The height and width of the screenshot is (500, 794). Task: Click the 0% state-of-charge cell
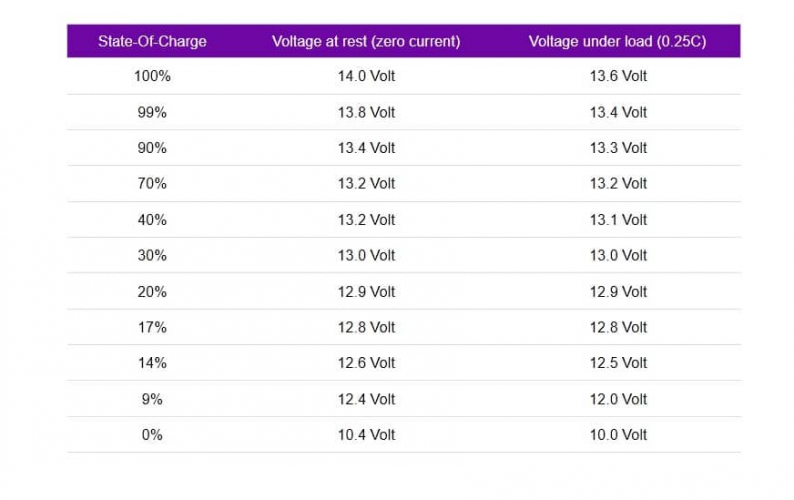coord(152,435)
